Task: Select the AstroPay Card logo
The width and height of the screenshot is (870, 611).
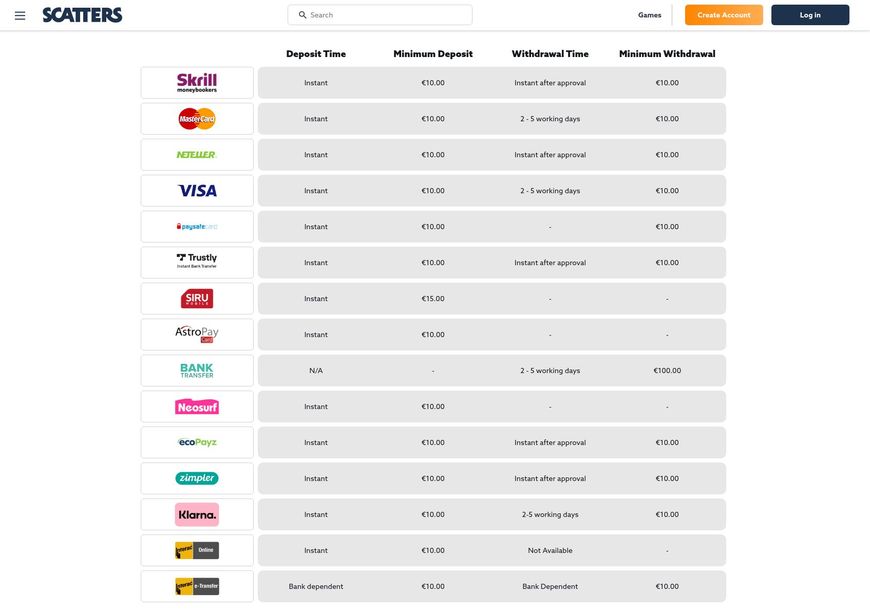Action: (x=197, y=334)
